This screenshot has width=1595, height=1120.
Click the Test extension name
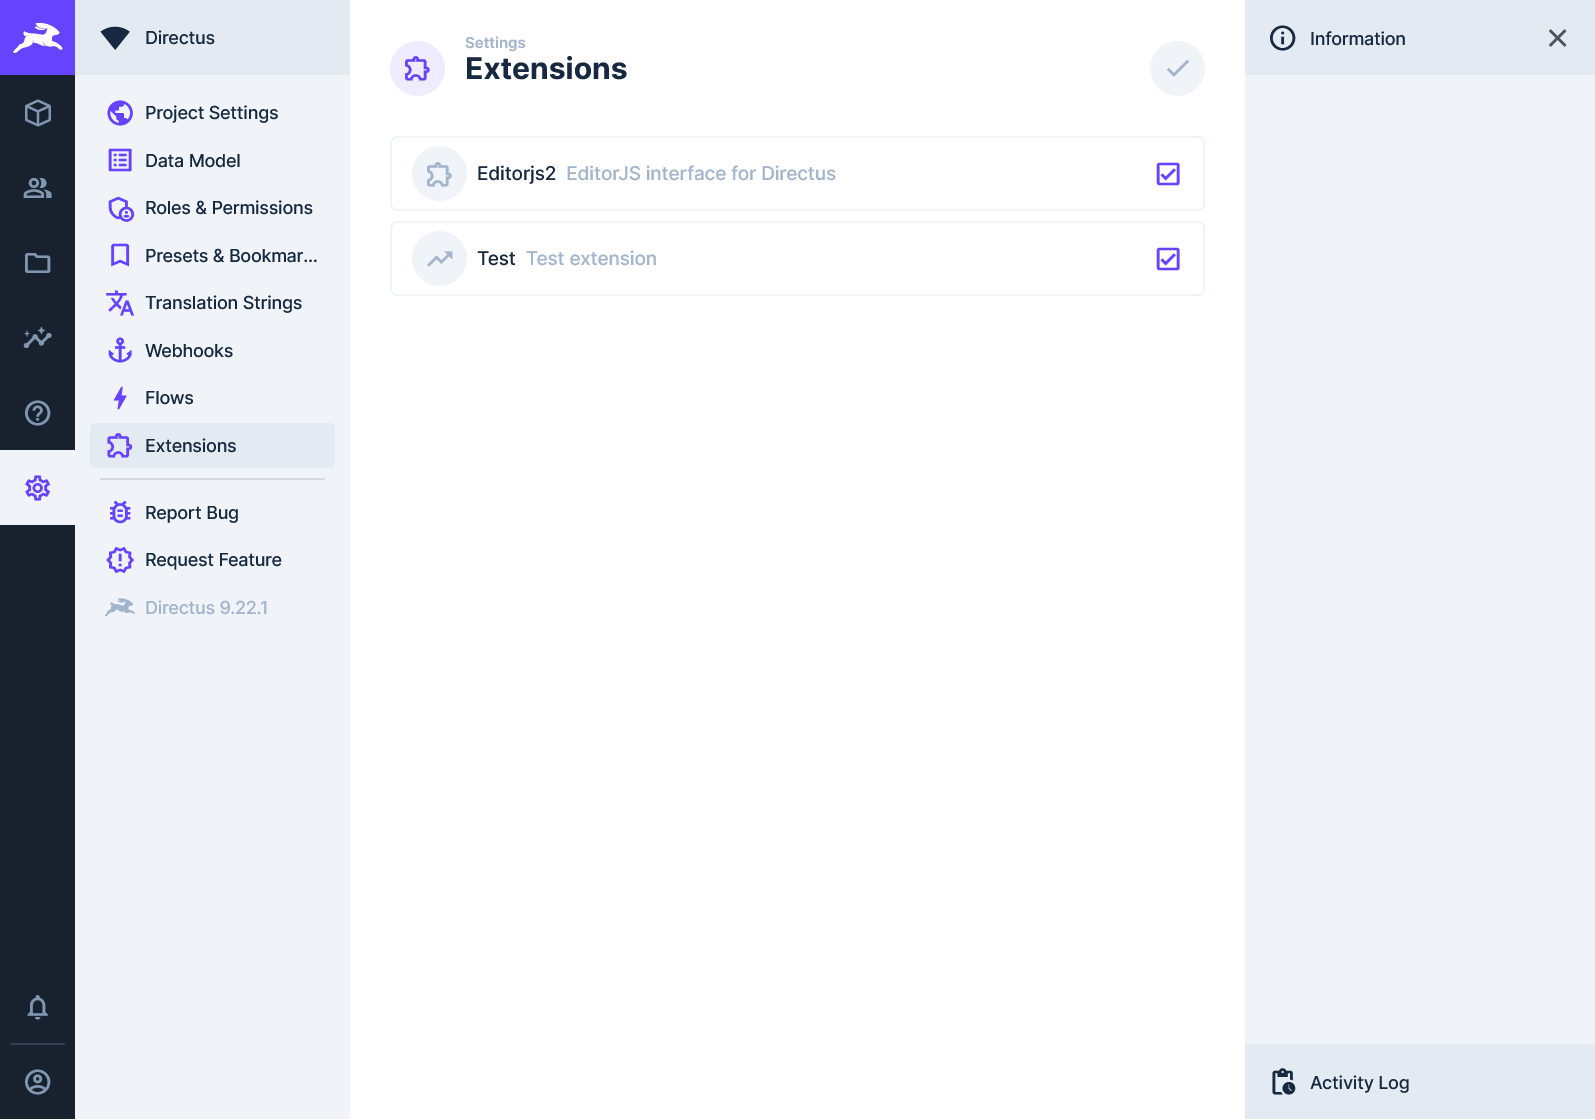496,259
